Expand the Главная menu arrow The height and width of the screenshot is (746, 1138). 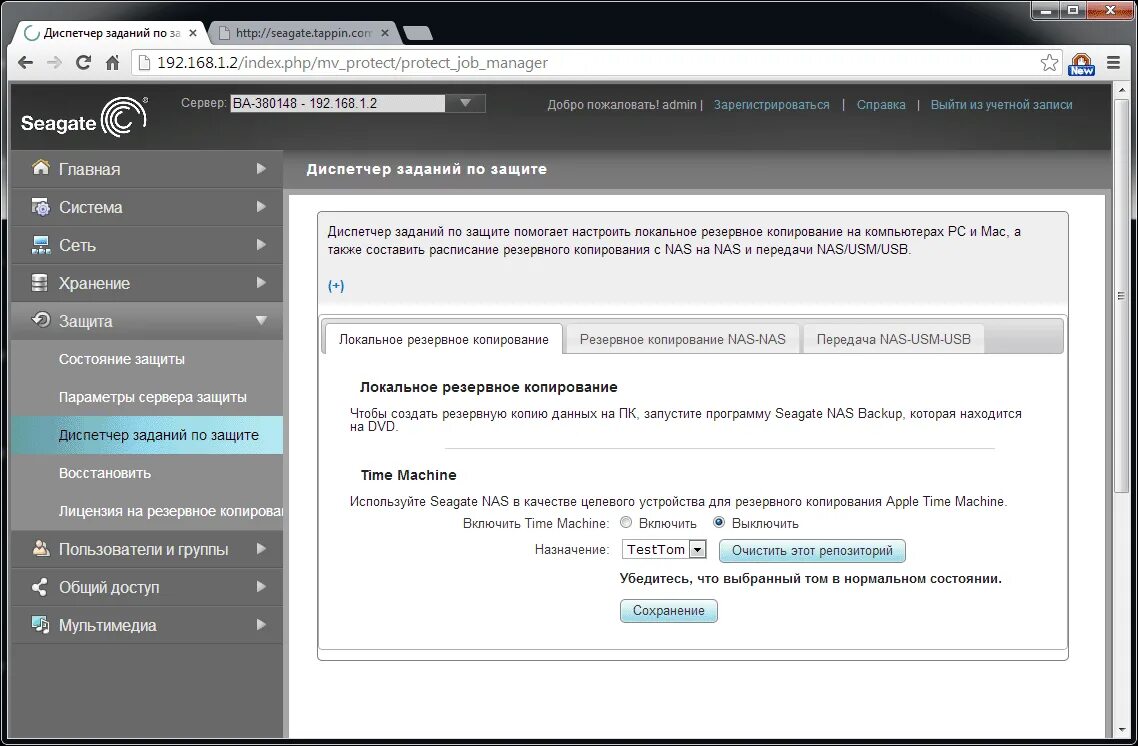coord(261,168)
